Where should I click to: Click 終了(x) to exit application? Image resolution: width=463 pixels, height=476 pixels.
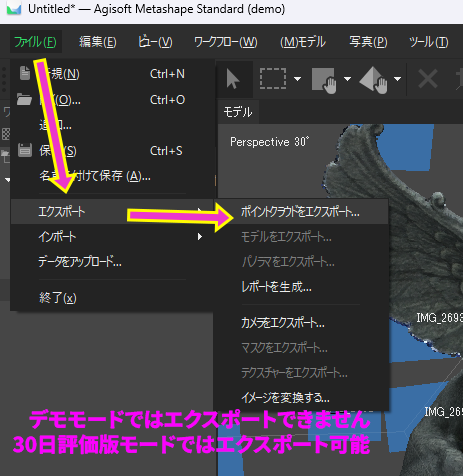(58, 298)
